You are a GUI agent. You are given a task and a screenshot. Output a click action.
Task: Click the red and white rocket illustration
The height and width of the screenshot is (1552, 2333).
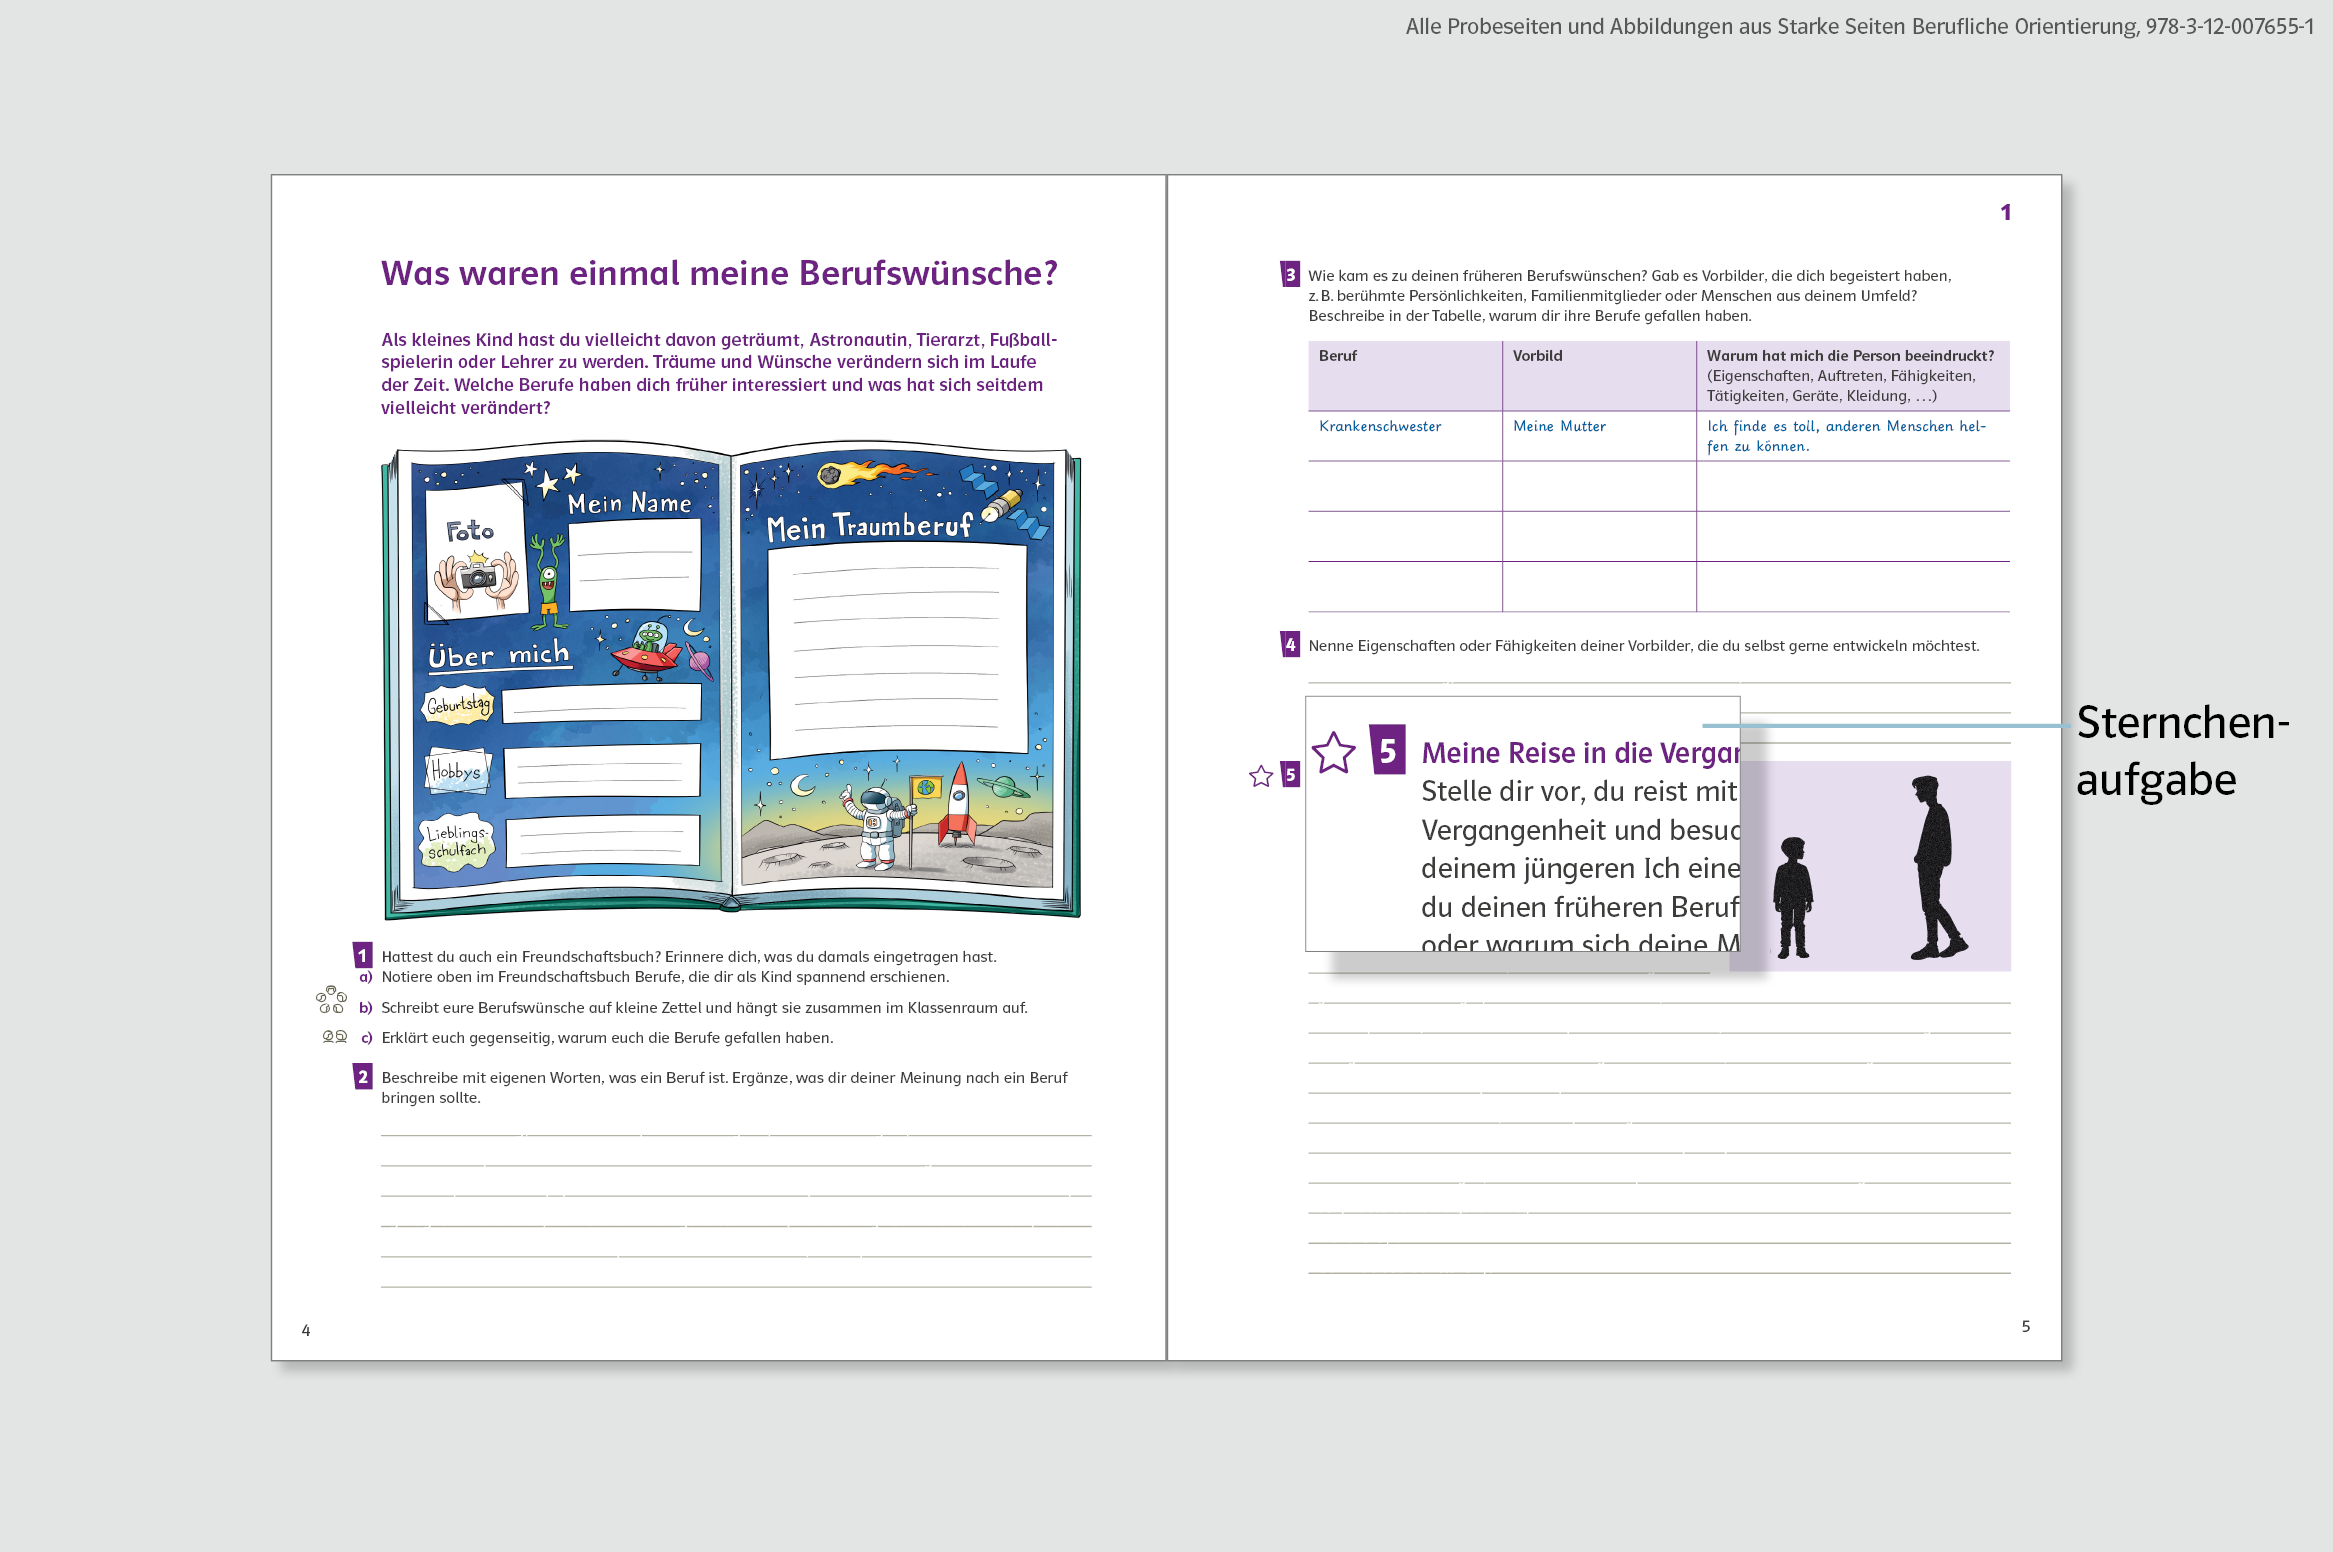tap(957, 804)
